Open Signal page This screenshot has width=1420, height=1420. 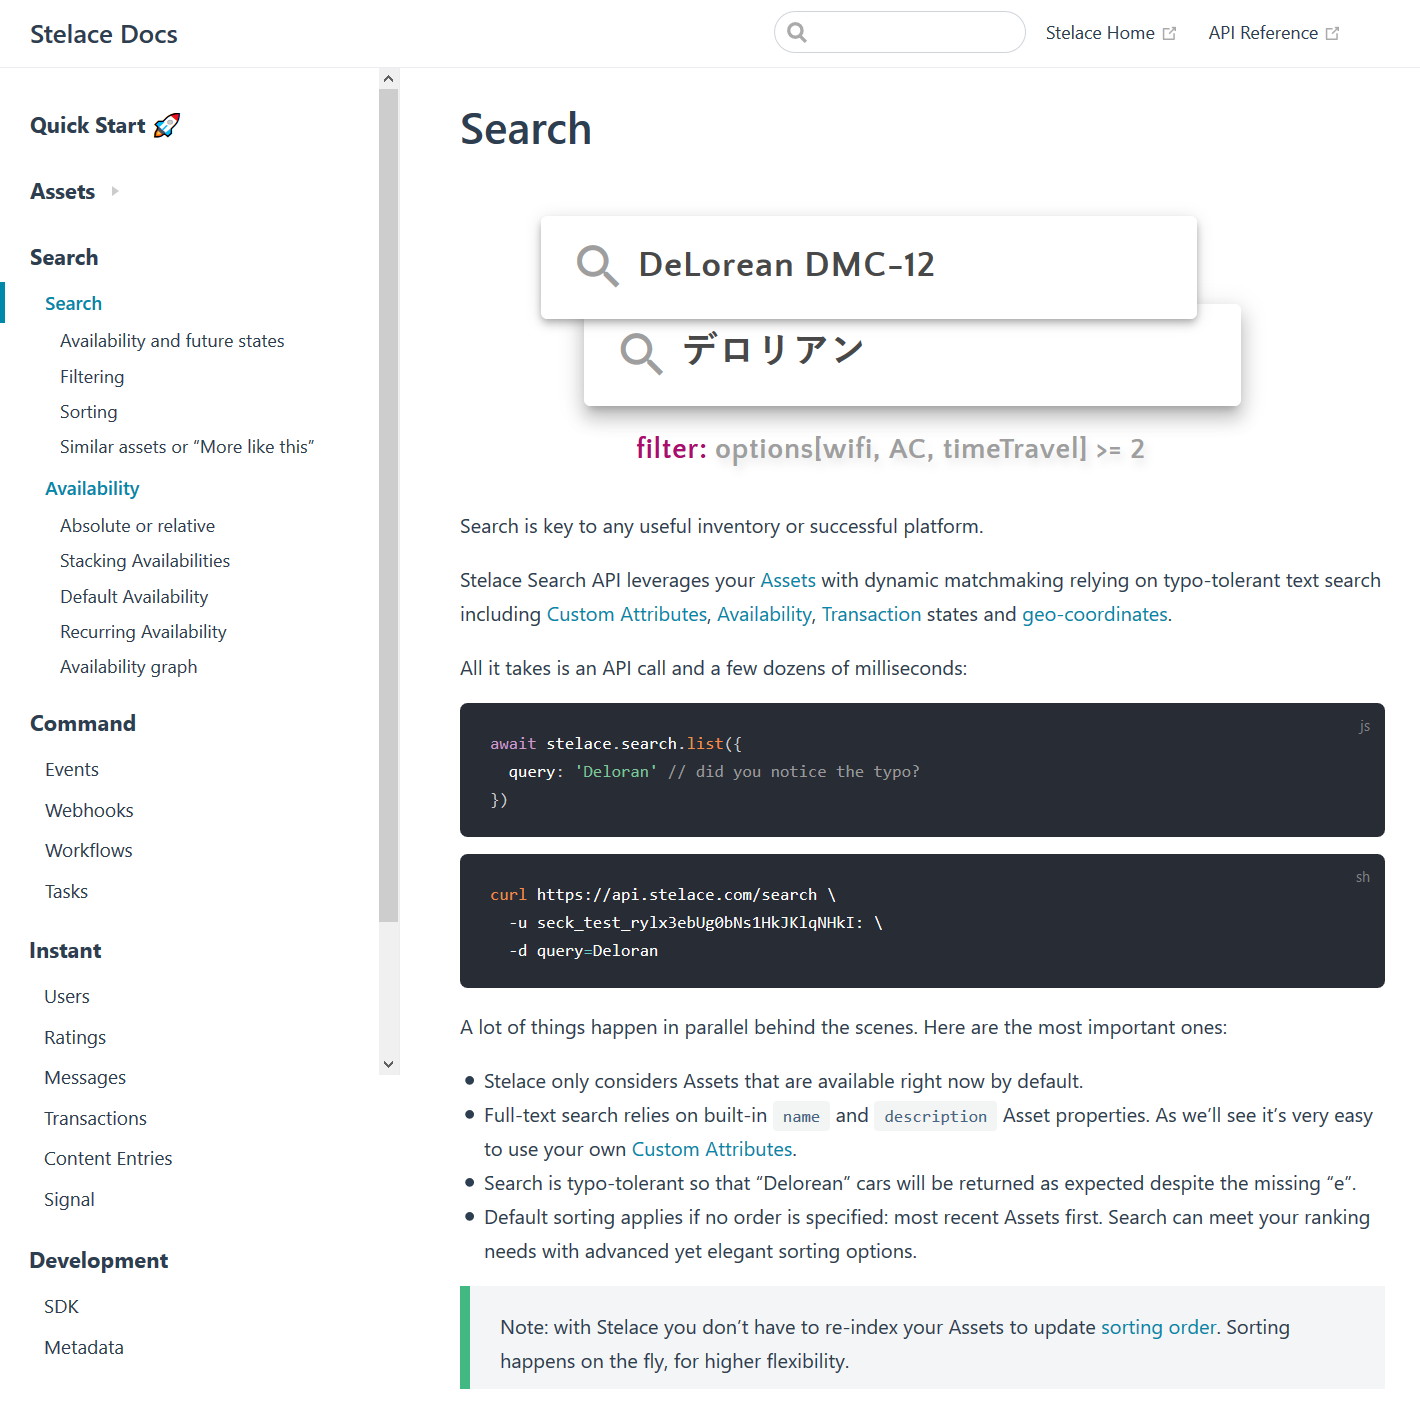[69, 1200]
